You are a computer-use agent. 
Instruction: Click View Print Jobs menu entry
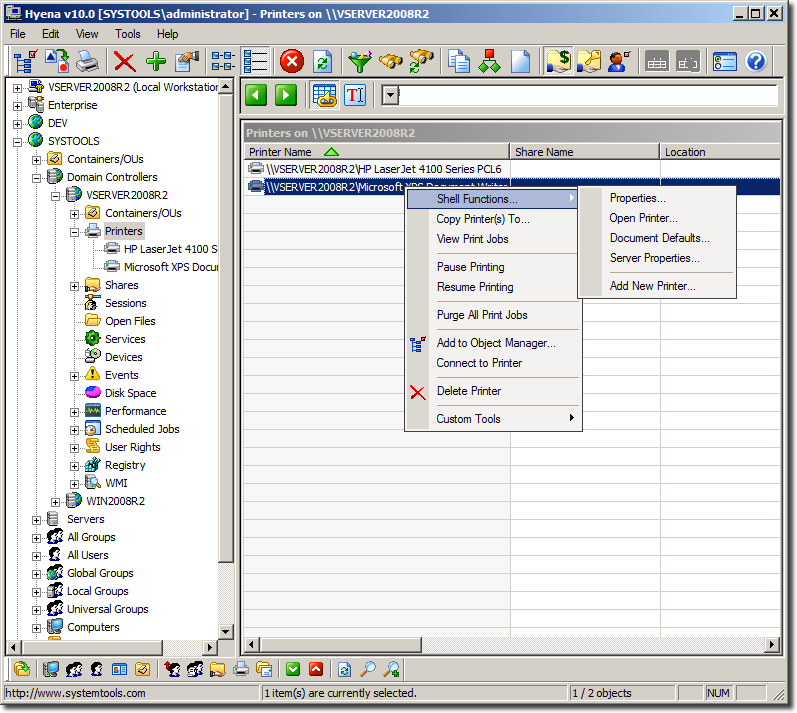472,239
